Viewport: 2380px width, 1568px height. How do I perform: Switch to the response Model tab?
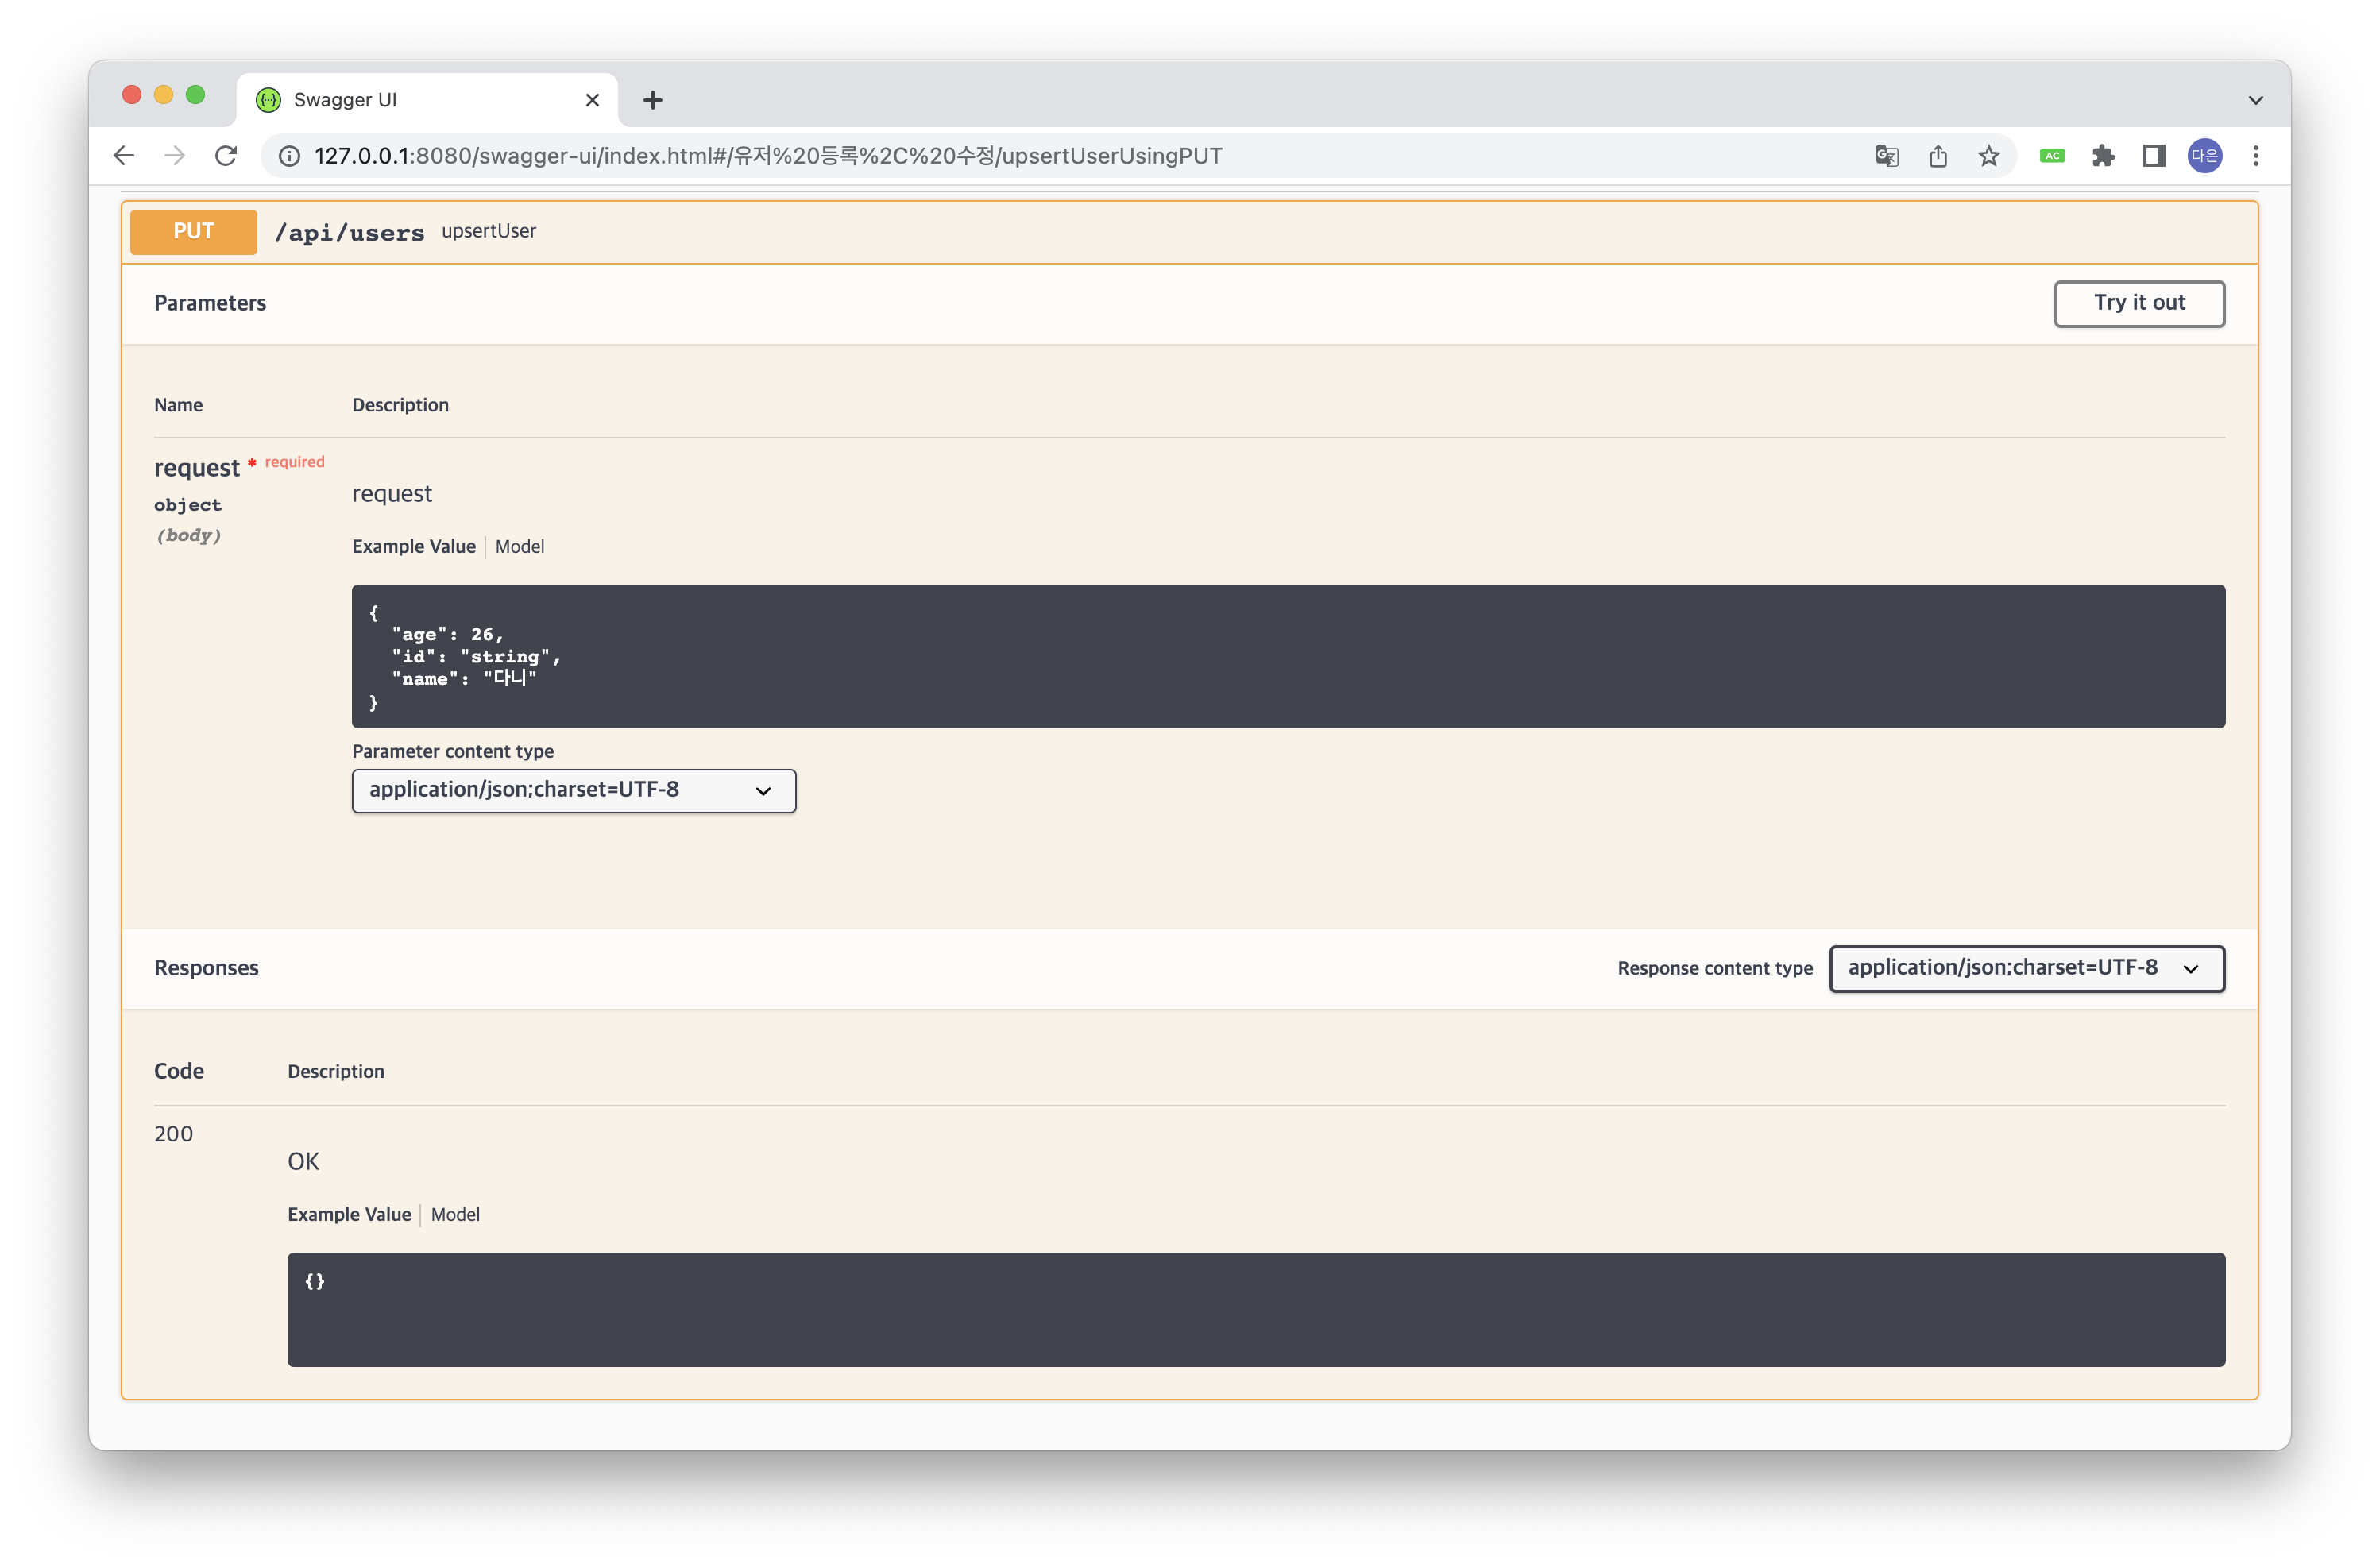tap(455, 1215)
